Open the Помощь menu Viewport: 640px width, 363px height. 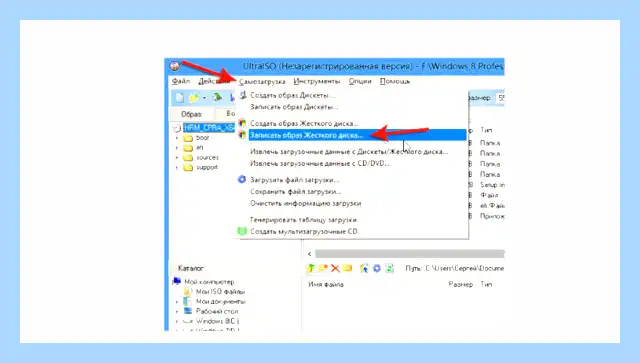(395, 81)
